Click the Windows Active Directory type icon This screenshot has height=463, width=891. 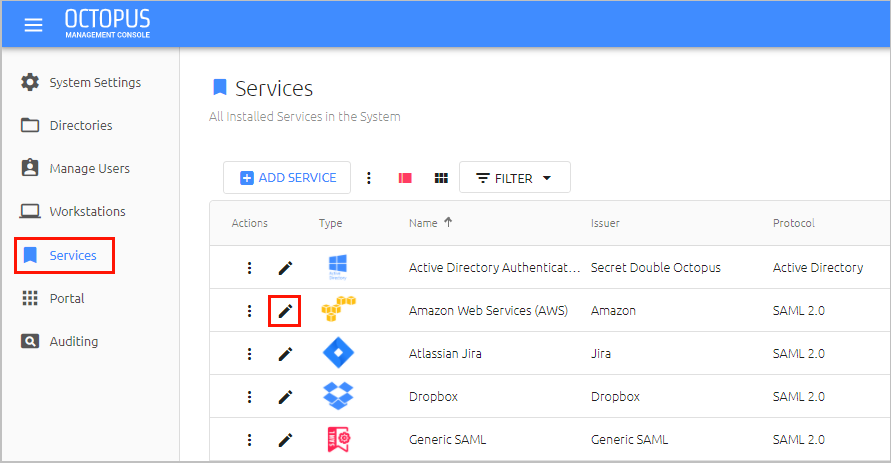click(338, 267)
